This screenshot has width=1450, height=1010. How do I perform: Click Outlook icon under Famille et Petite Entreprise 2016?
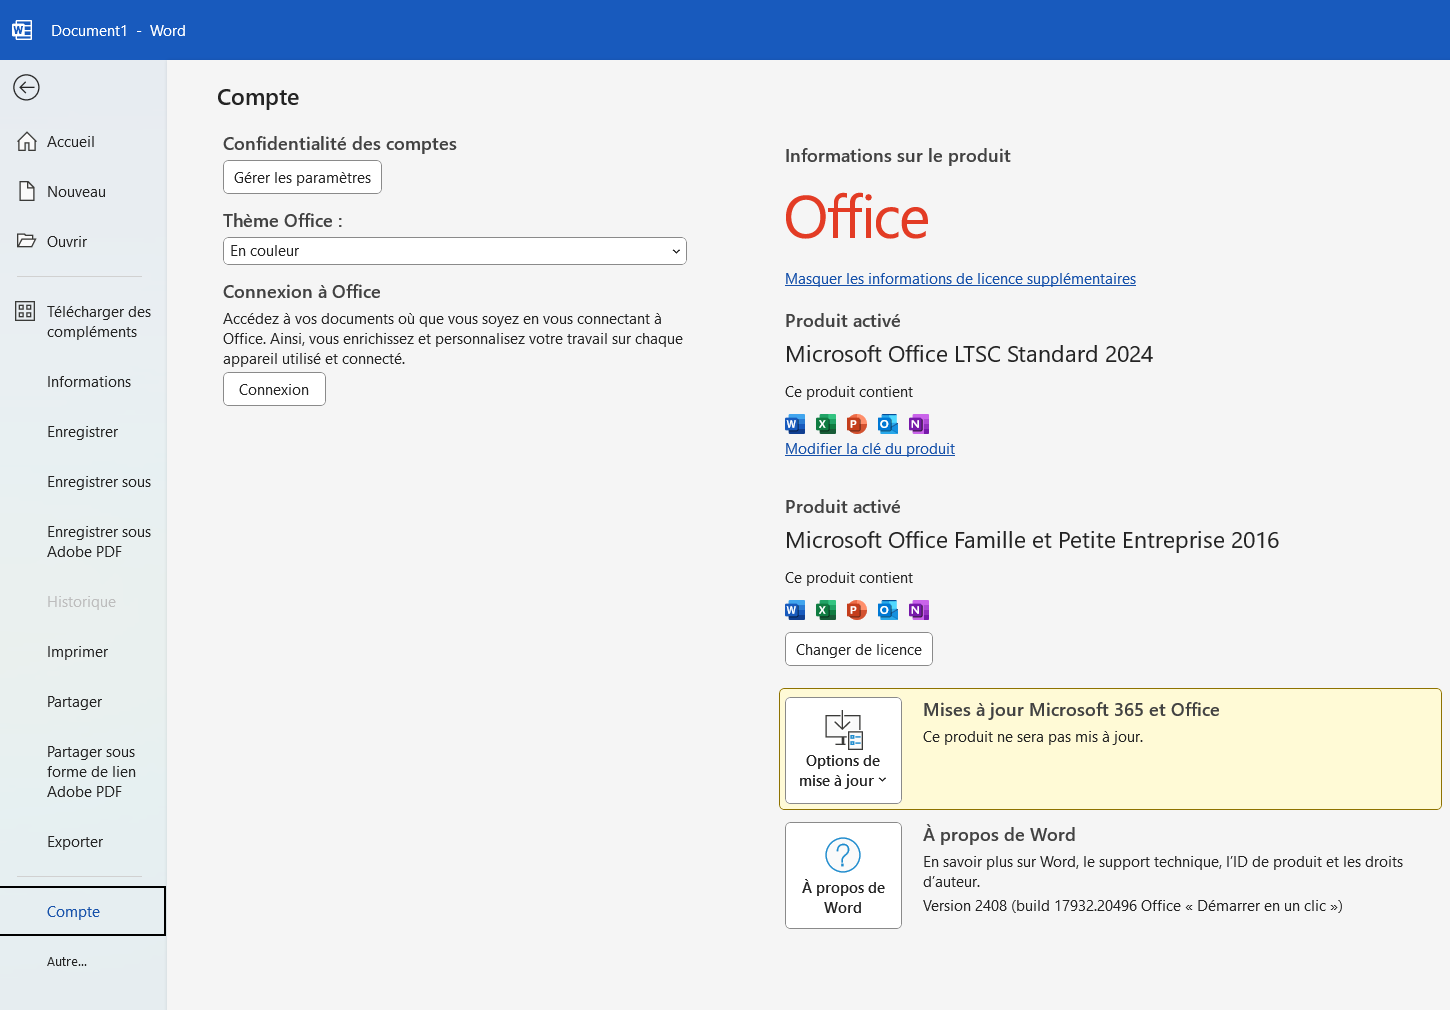pos(888,610)
